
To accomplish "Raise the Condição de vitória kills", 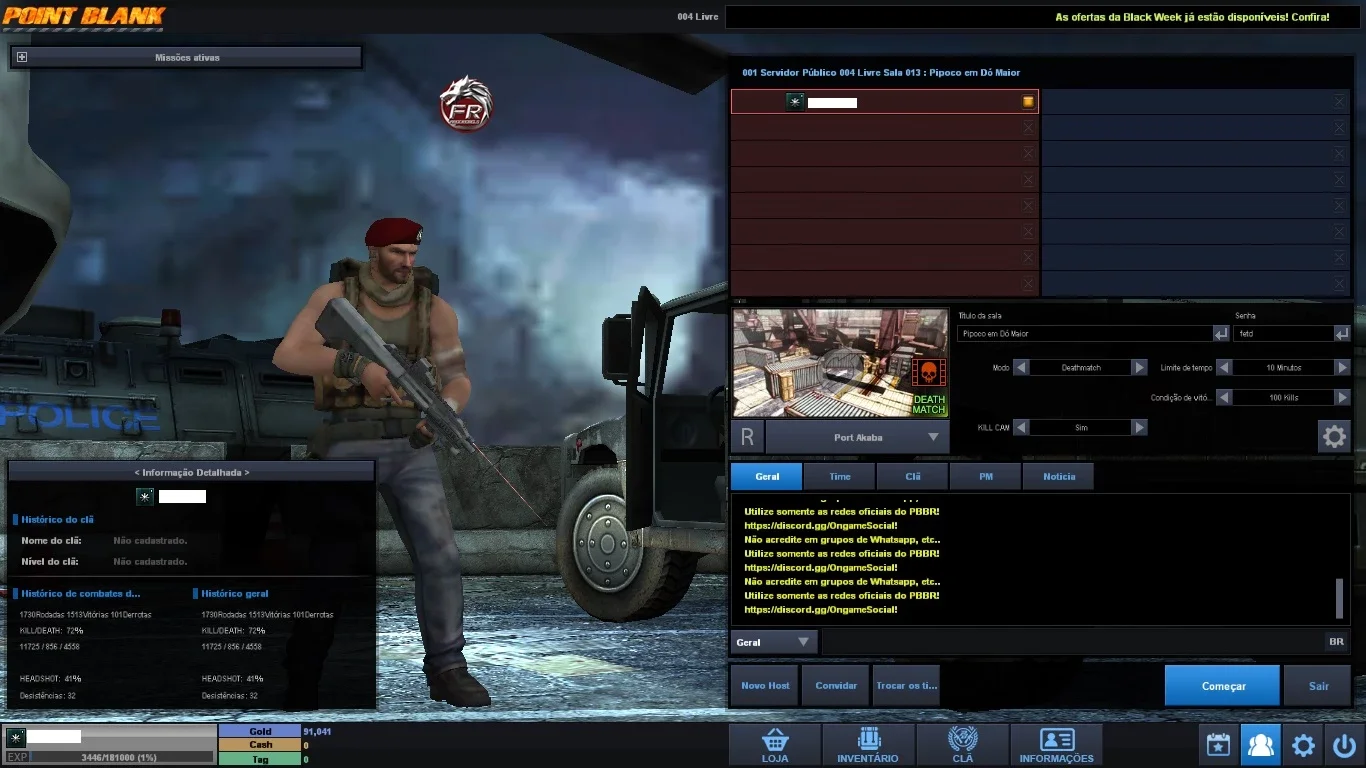I will coord(1342,398).
